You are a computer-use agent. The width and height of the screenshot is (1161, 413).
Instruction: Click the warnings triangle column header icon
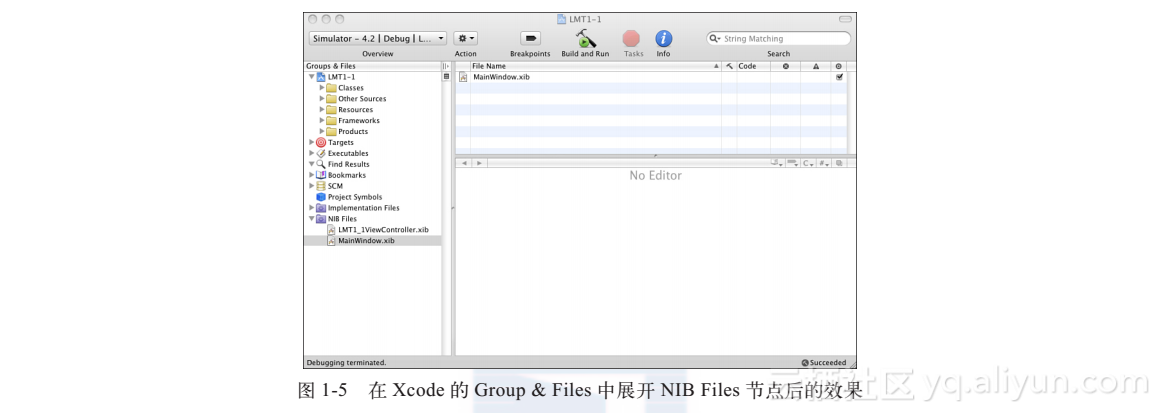click(816, 66)
